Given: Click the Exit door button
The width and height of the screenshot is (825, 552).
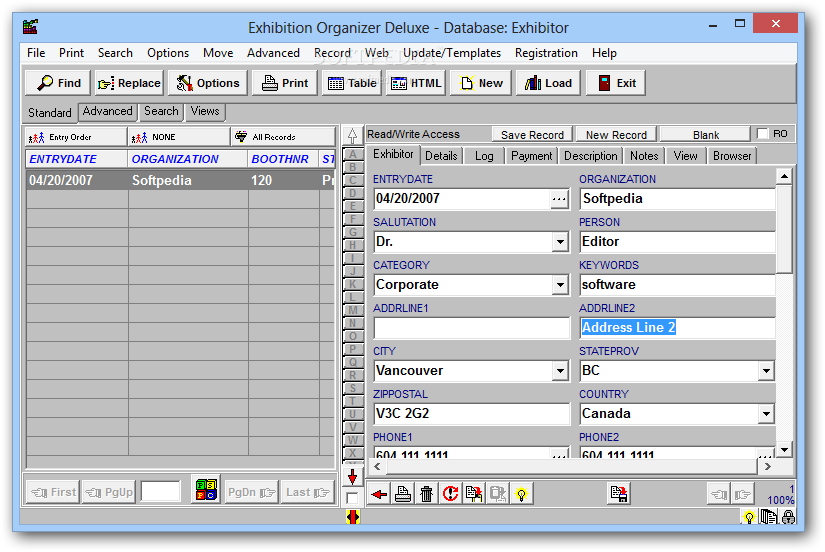Looking at the screenshot, I should [x=616, y=83].
